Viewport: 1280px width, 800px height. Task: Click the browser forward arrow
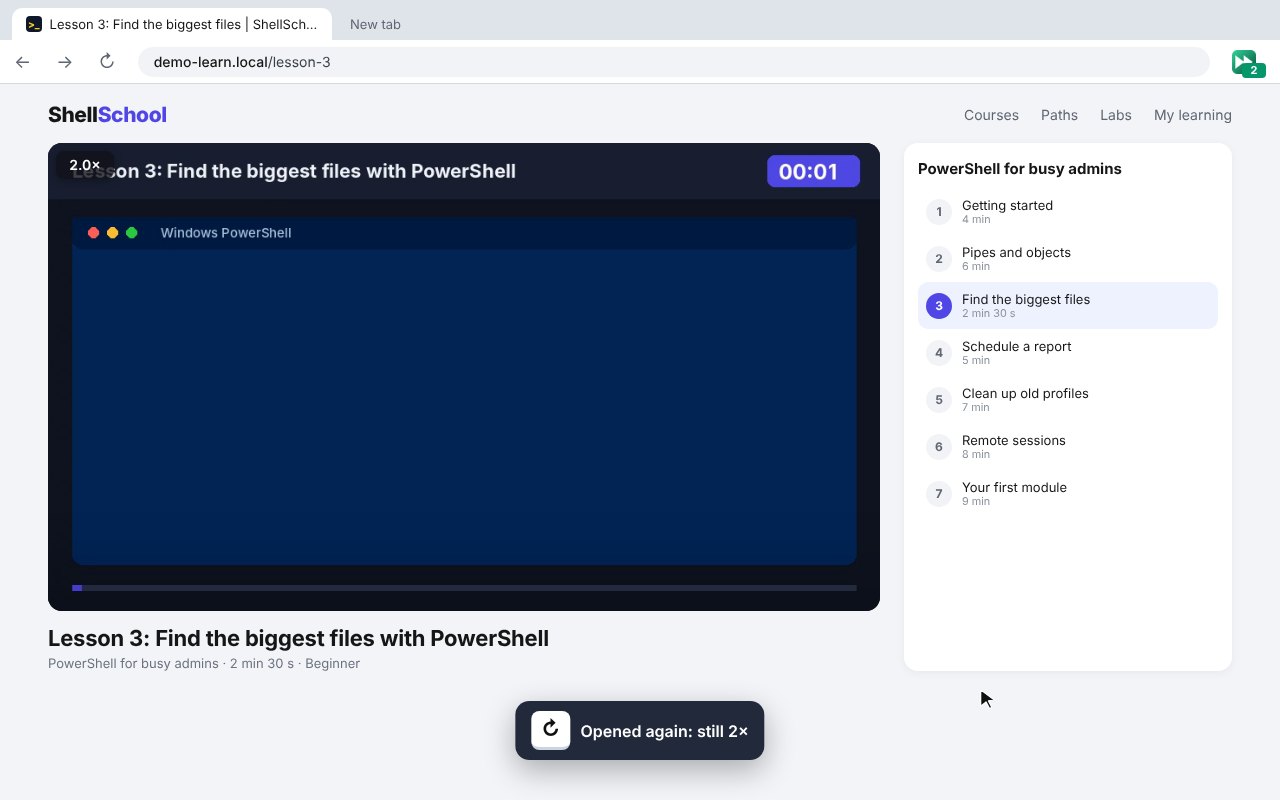point(65,62)
